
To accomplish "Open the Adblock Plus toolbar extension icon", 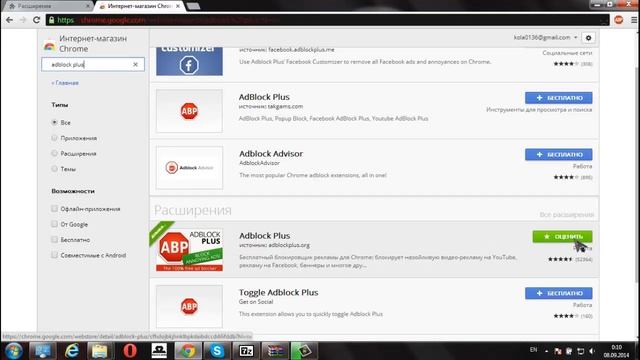I will 619,20.
